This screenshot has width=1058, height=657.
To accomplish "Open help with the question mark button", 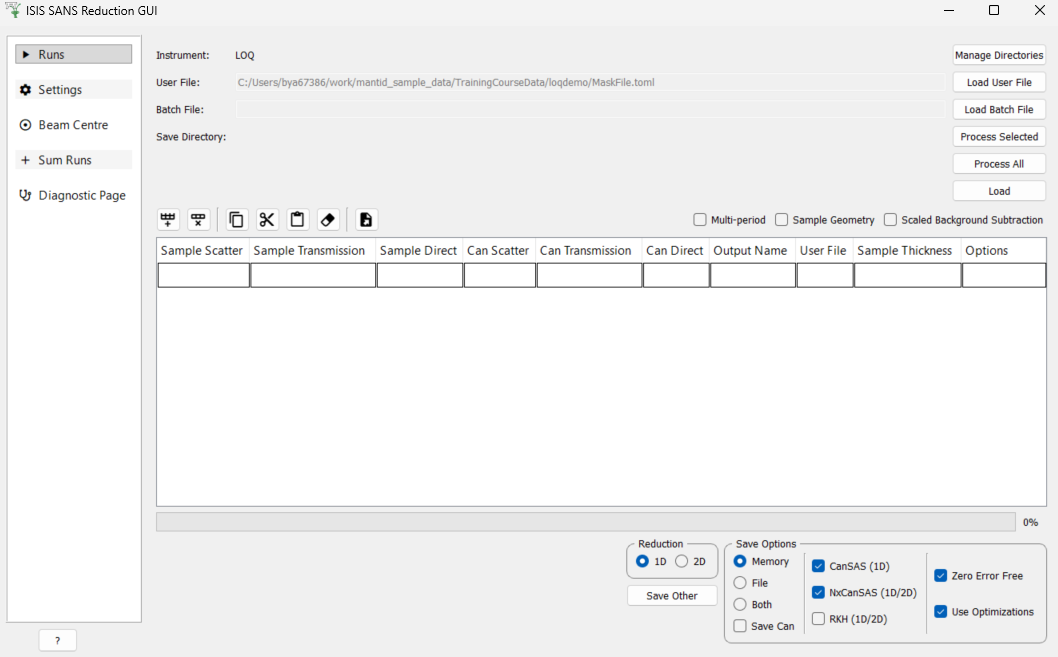I will pyautogui.click(x=57, y=641).
